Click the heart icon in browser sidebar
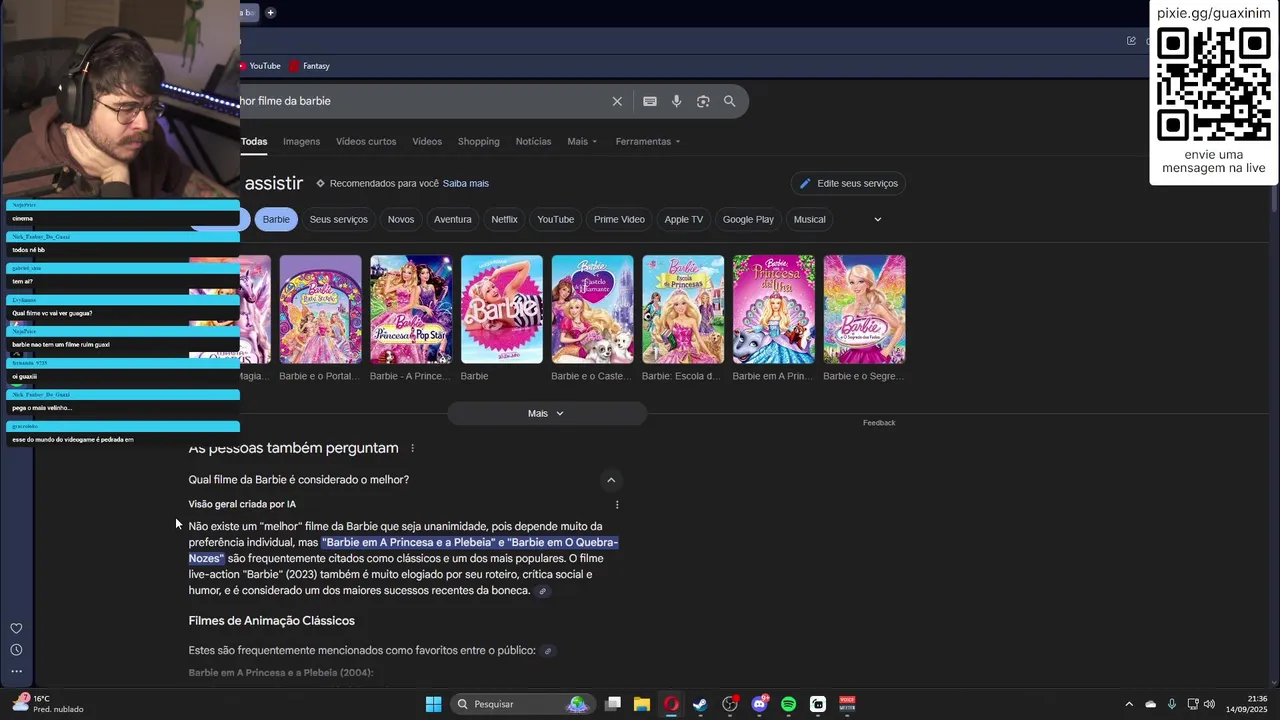 pos(16,628)
